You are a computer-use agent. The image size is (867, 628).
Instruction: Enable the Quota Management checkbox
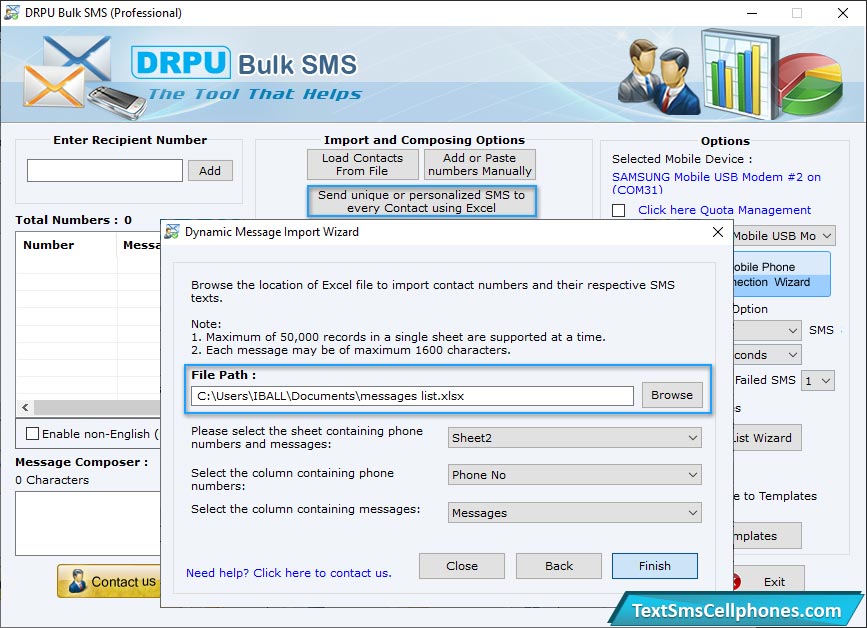[619, 211]
